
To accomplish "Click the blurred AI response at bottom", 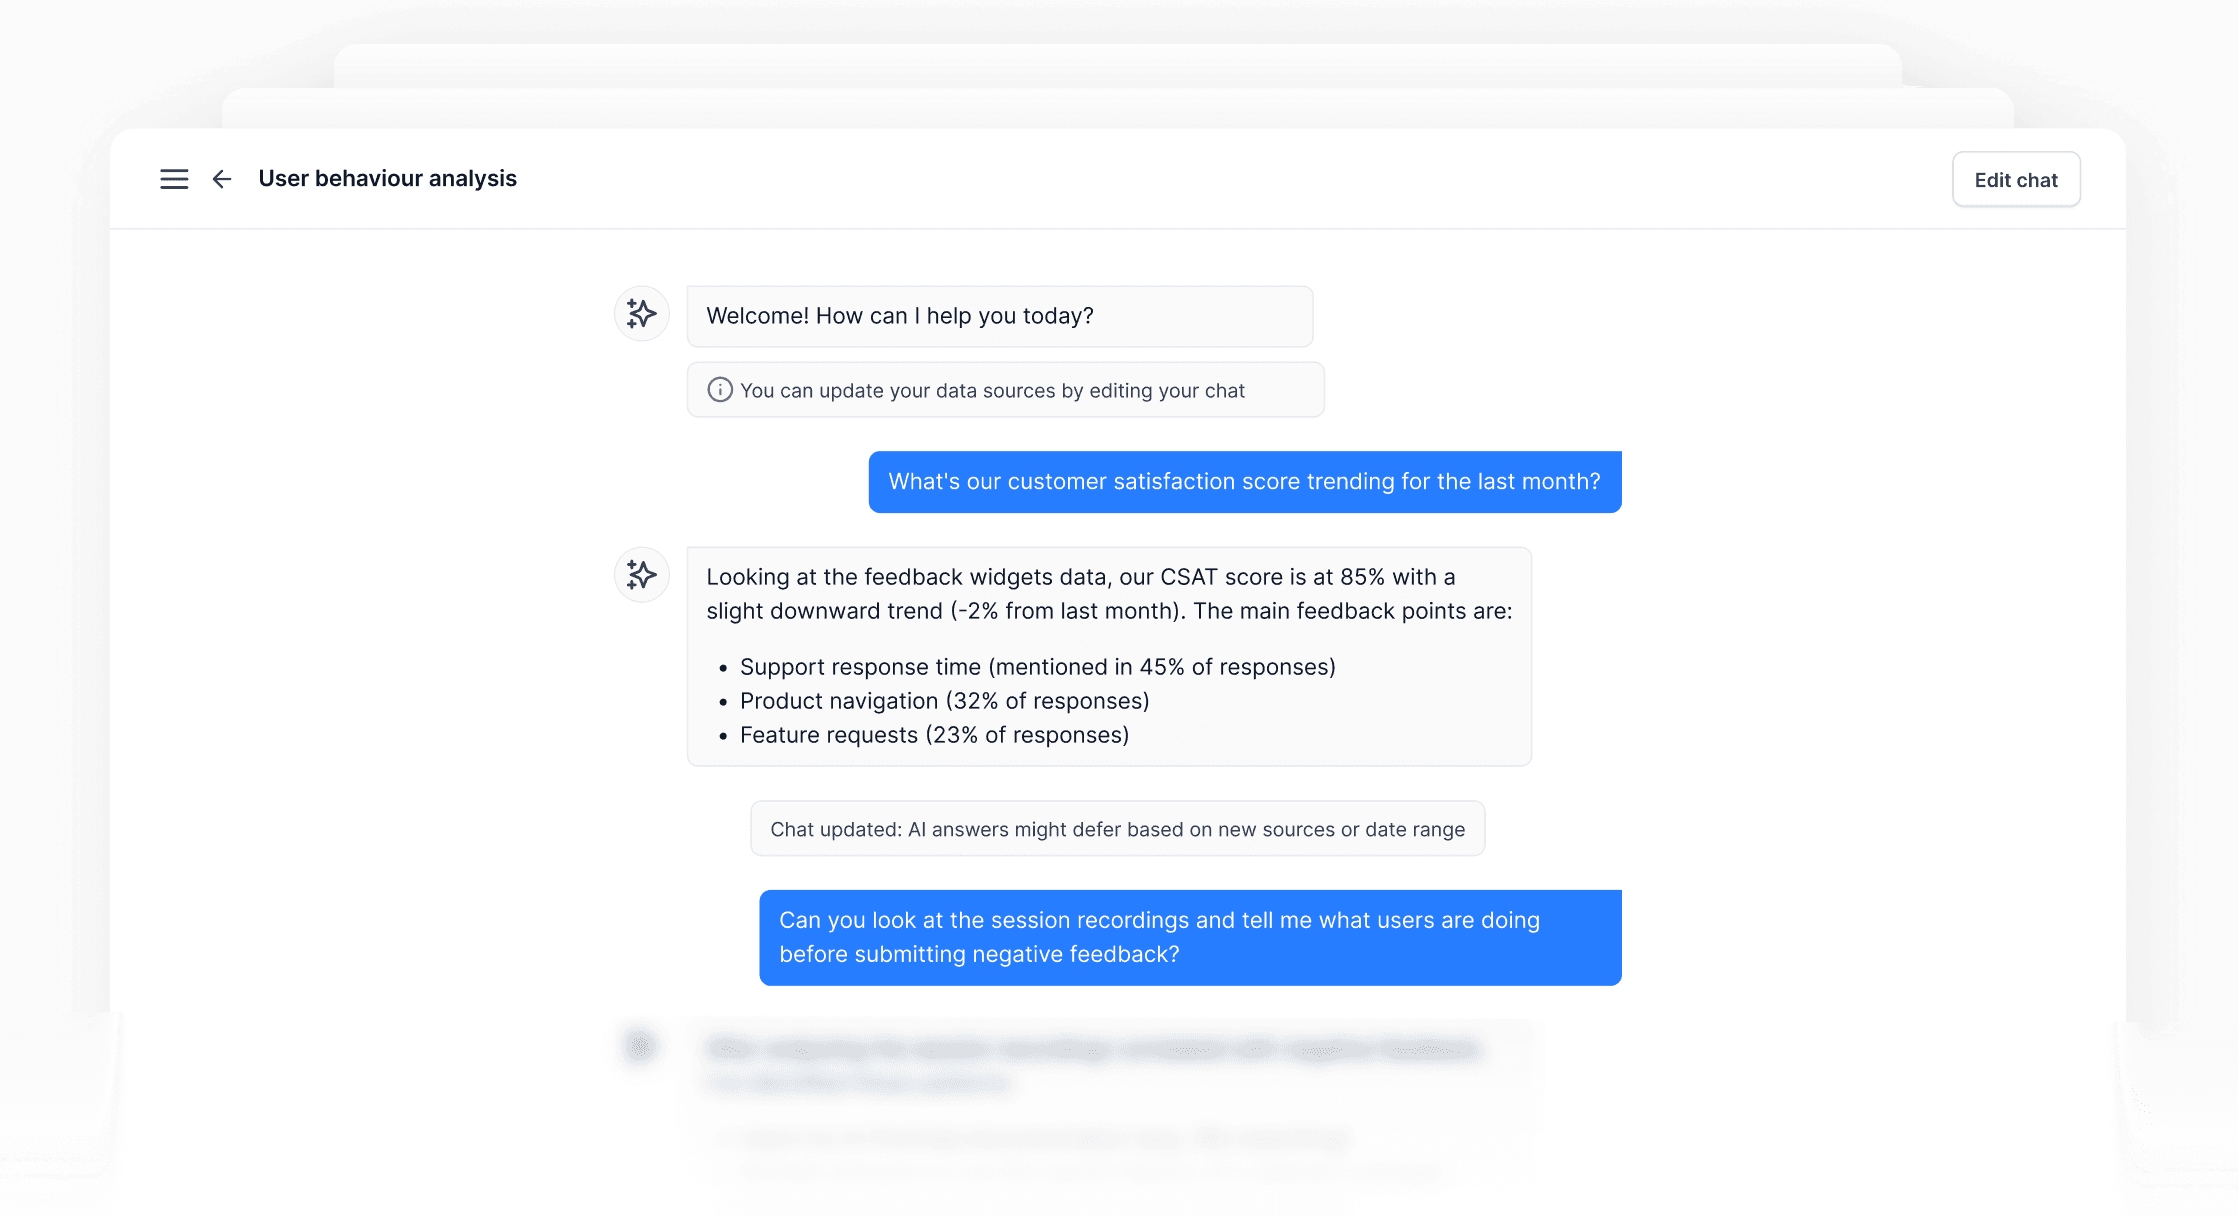I will (x=1110, y=1100).
